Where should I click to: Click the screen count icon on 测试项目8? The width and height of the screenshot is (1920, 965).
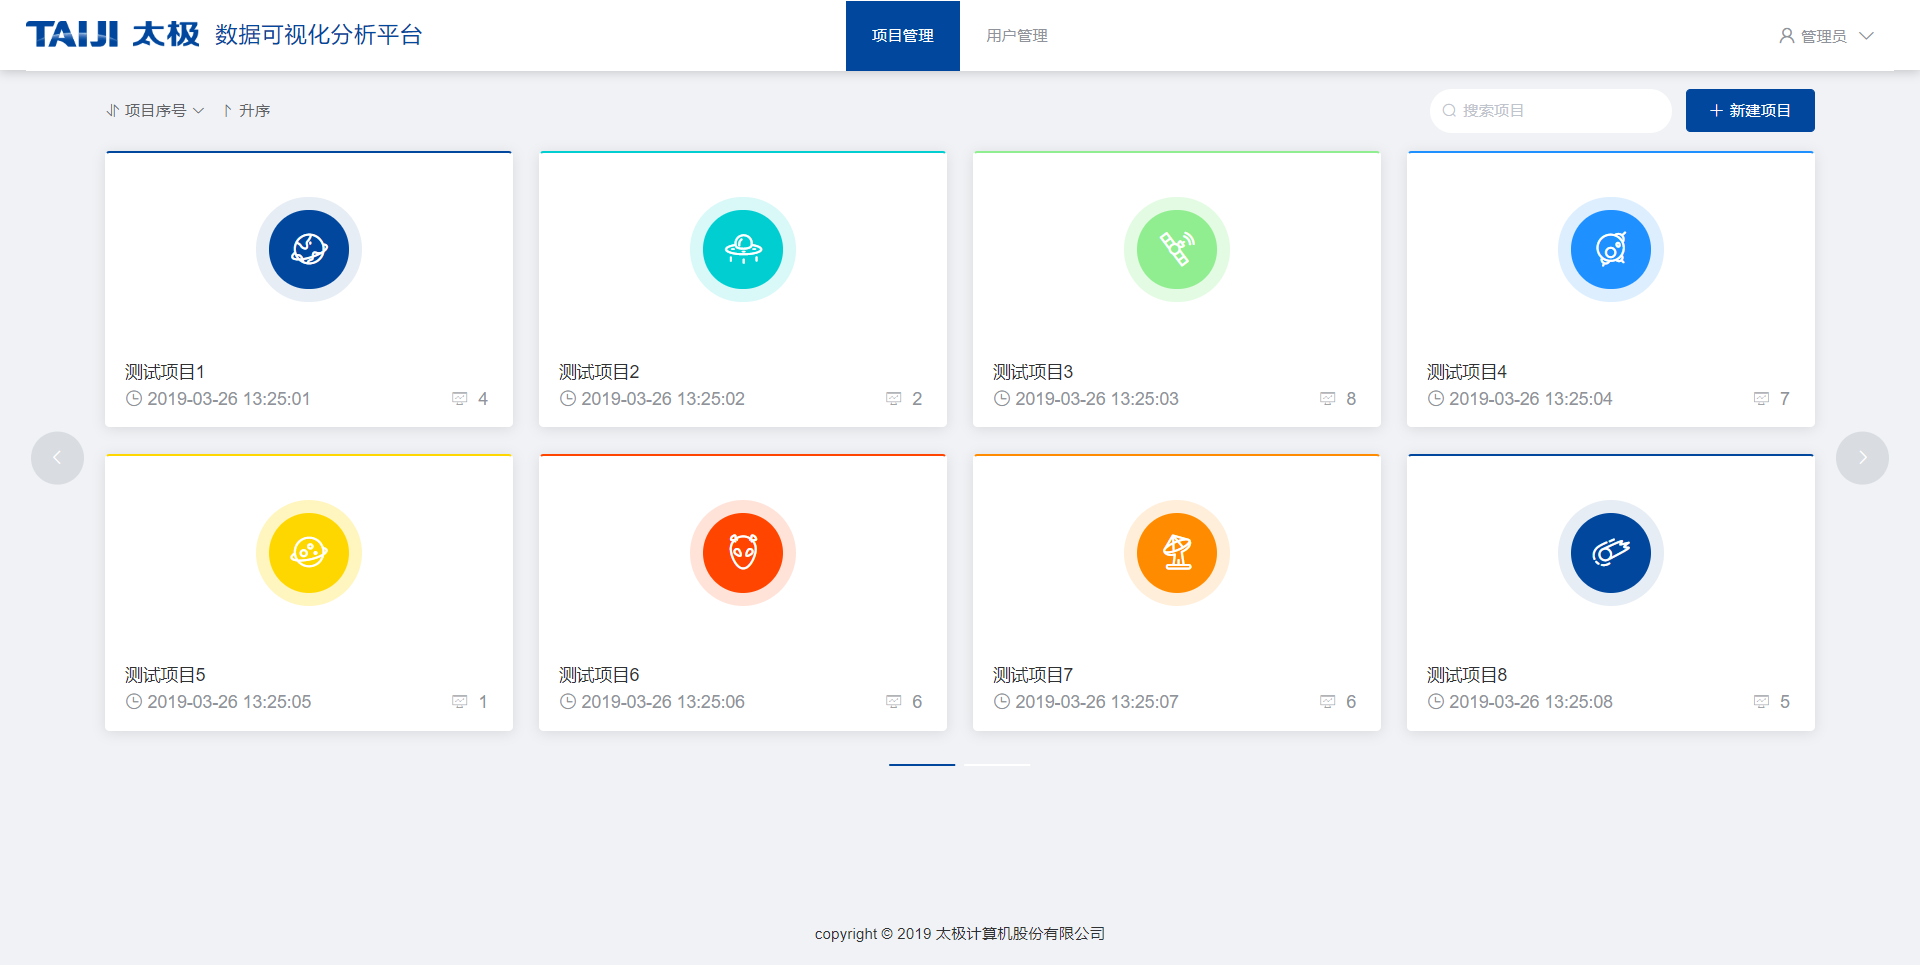(x=1762, y=702)
